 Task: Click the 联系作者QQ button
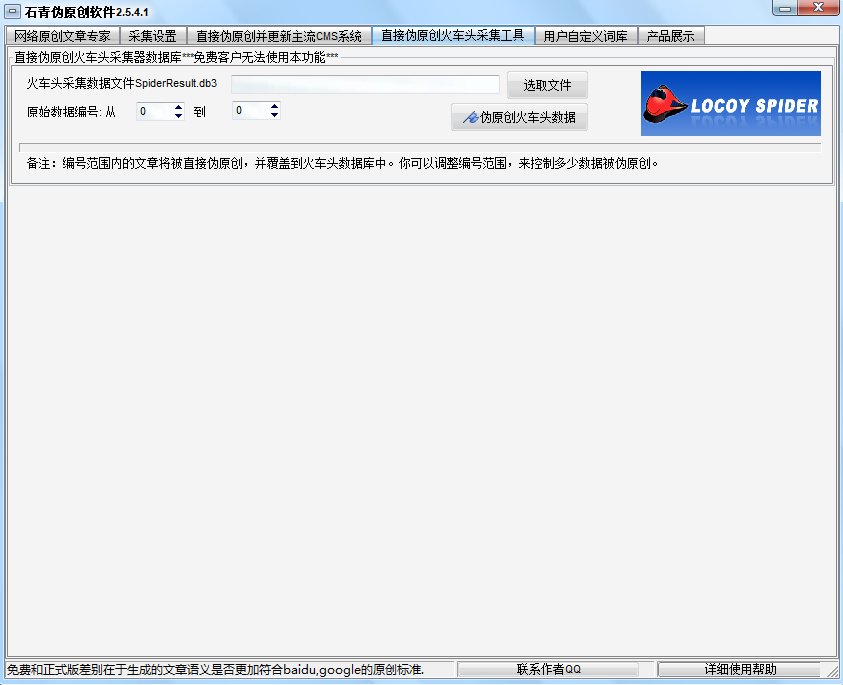pos(548,669)
